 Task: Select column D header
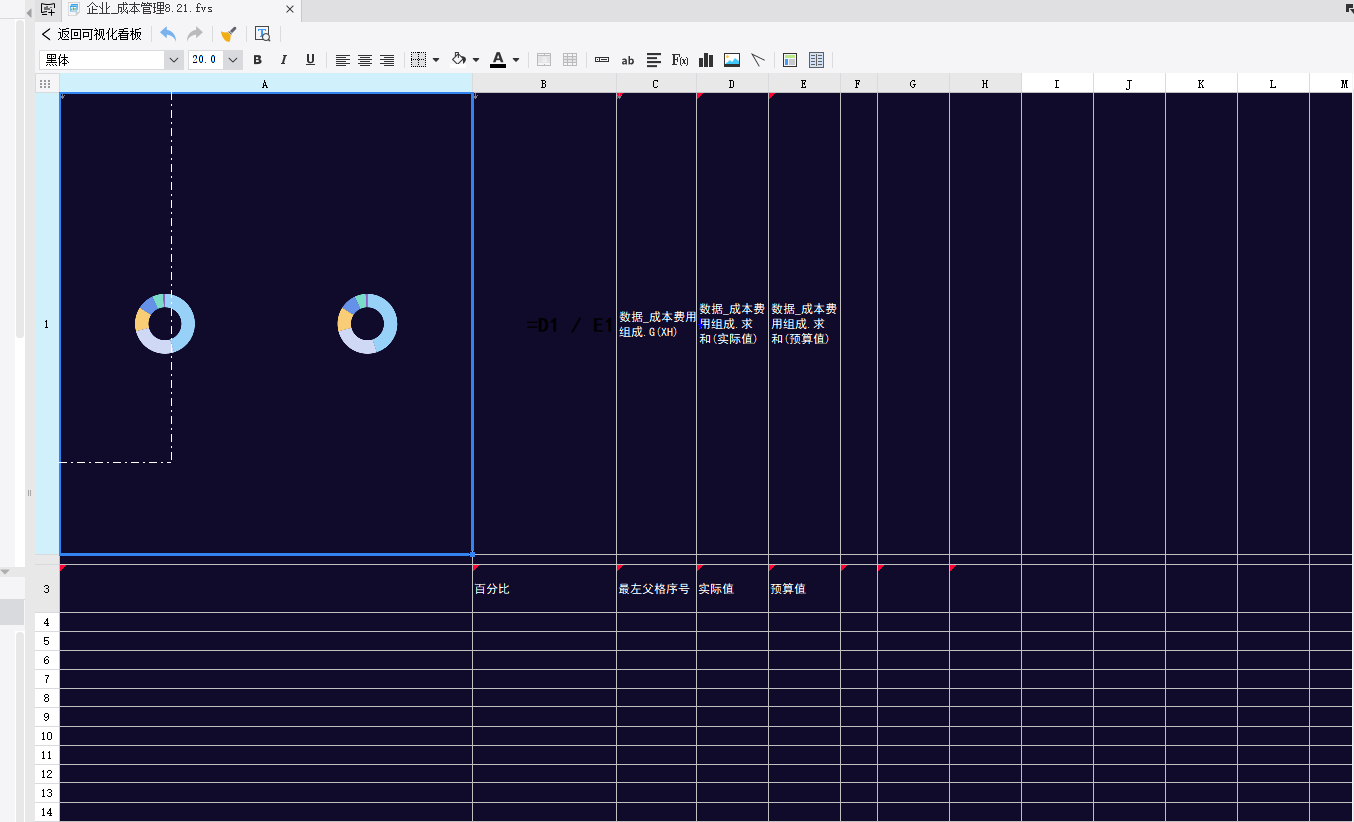point(732,85)
